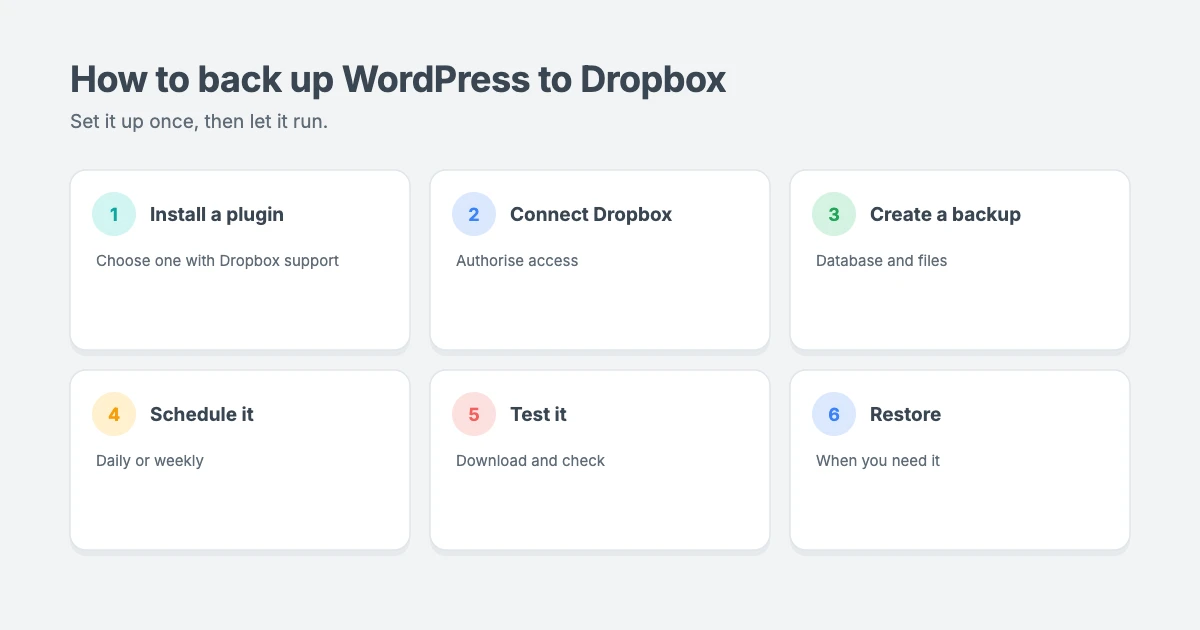This screenshot has width=1200, height=630.
Task: Click the 'Authorise access' description
Action: [517, 261]
